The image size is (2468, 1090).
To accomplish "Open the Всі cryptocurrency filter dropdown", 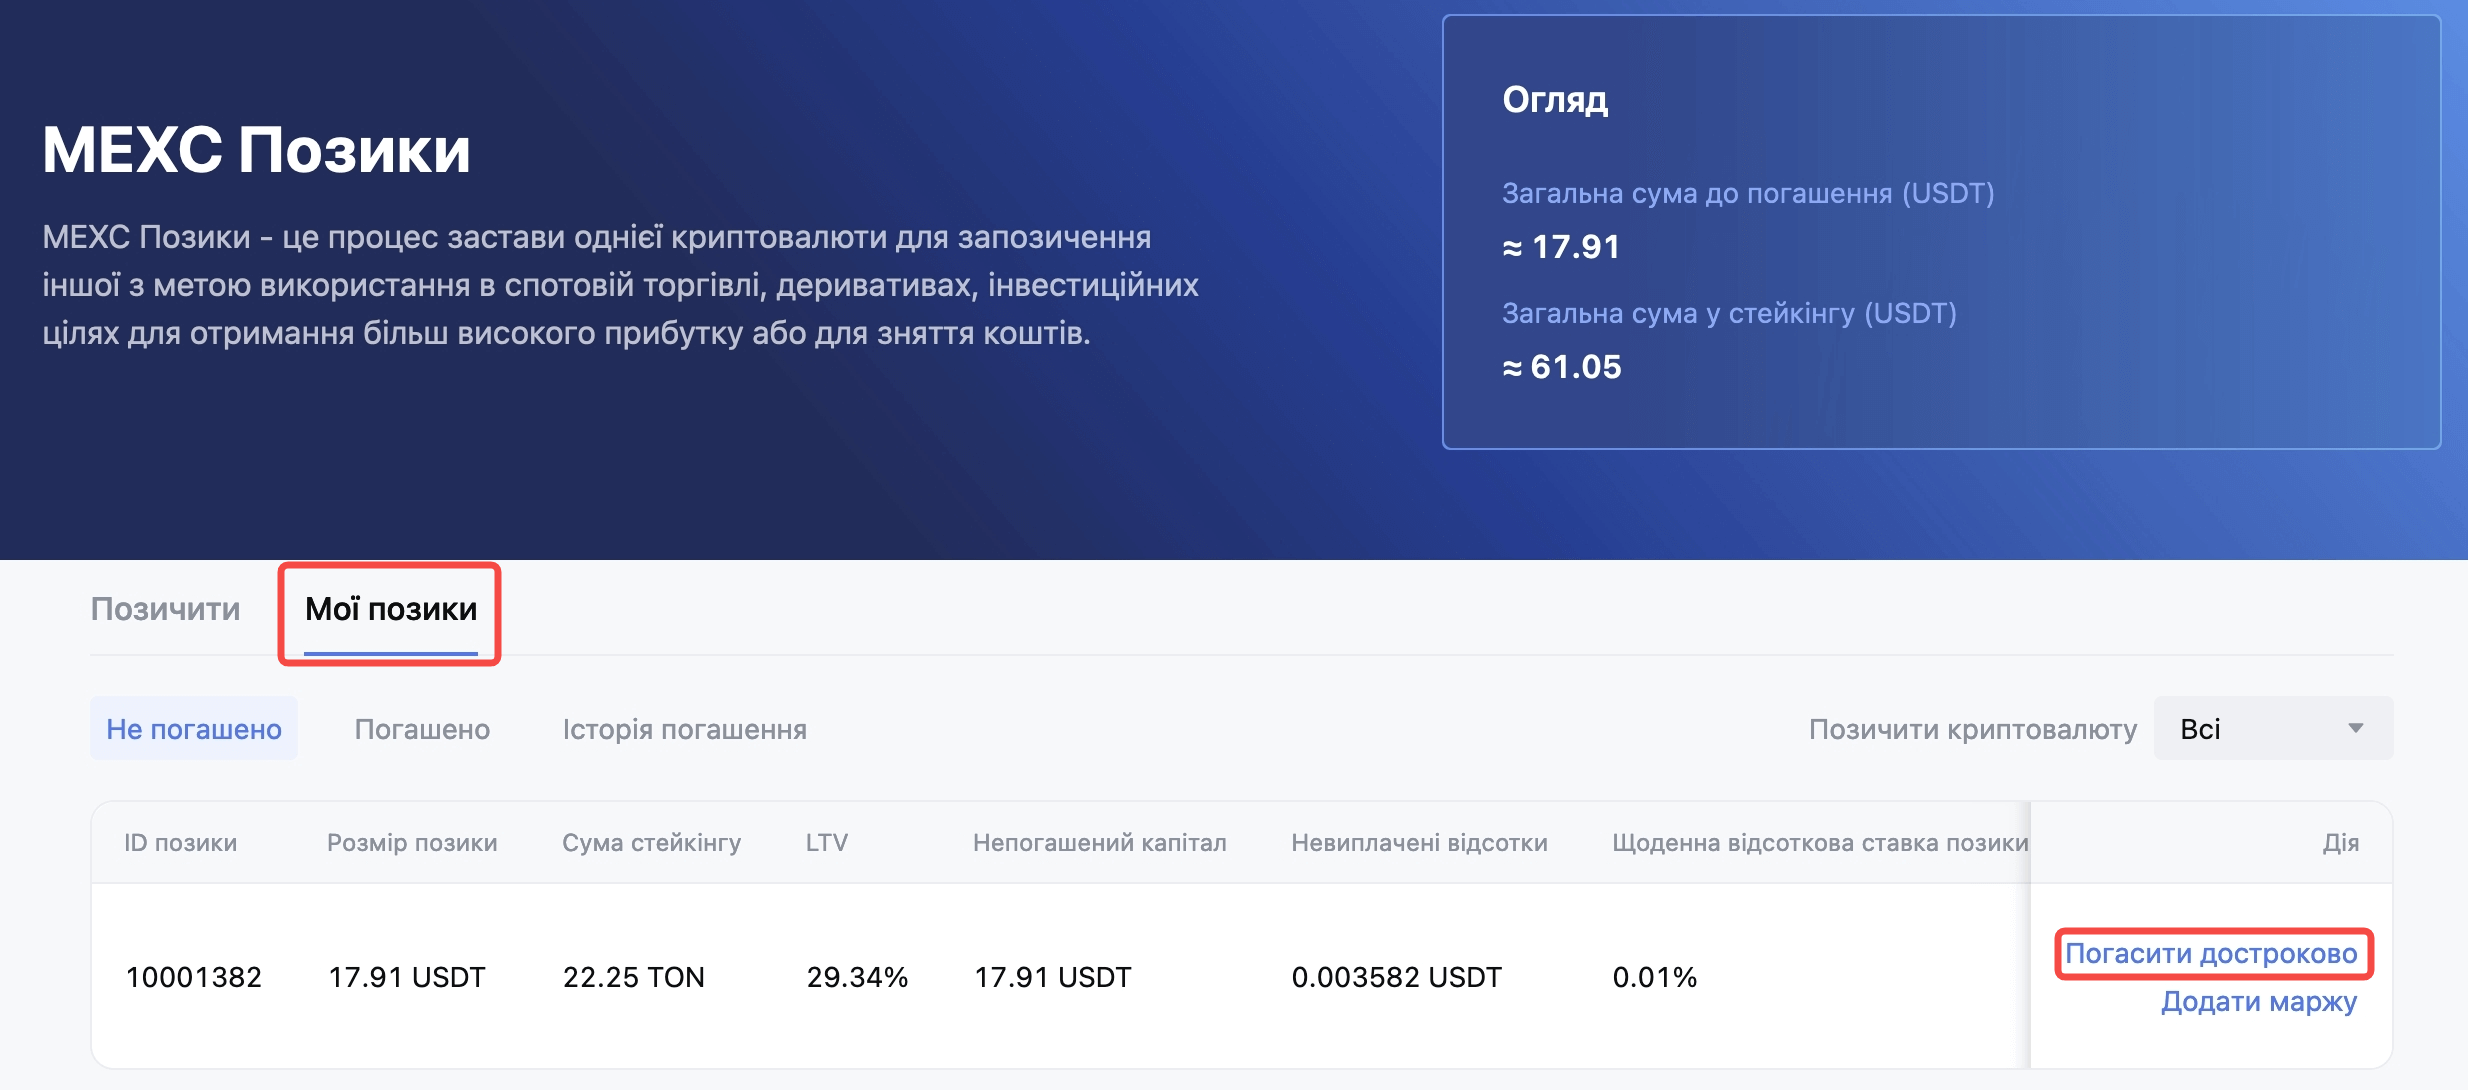I will [x=2272, y=729].
